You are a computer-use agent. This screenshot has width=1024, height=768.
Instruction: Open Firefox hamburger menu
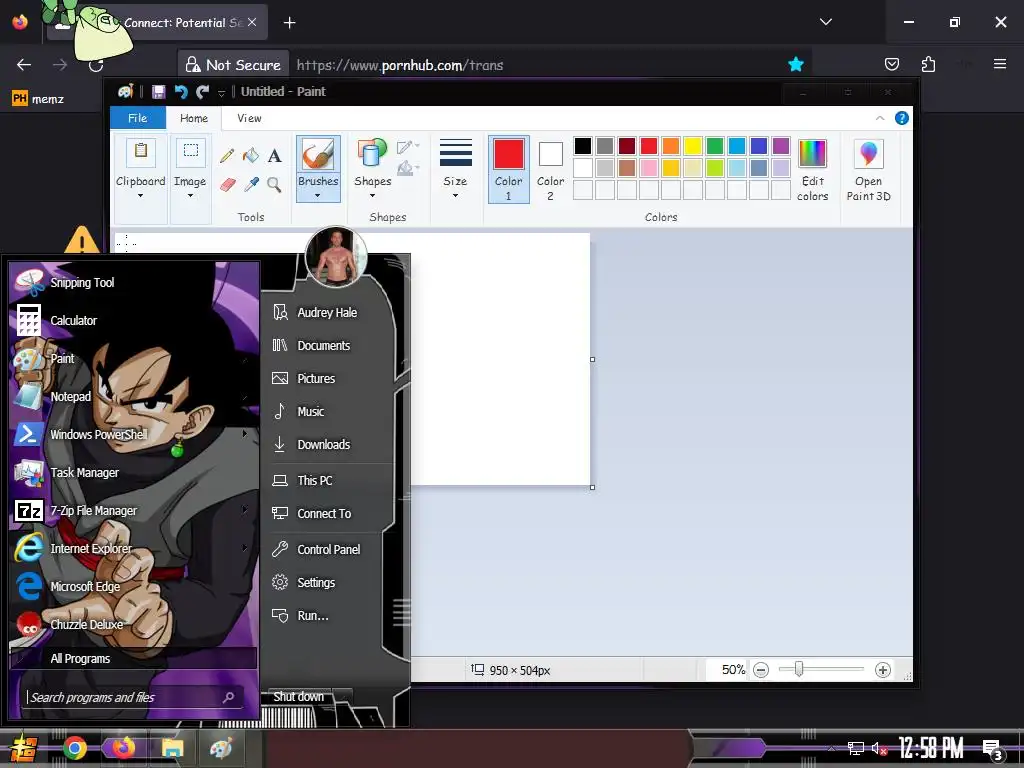point(1000,64)
